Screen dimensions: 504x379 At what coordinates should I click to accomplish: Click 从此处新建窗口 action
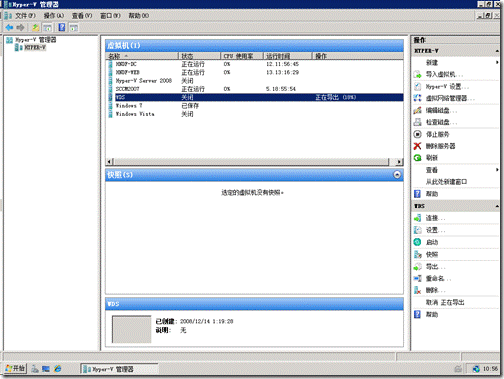tap(446, 182)
